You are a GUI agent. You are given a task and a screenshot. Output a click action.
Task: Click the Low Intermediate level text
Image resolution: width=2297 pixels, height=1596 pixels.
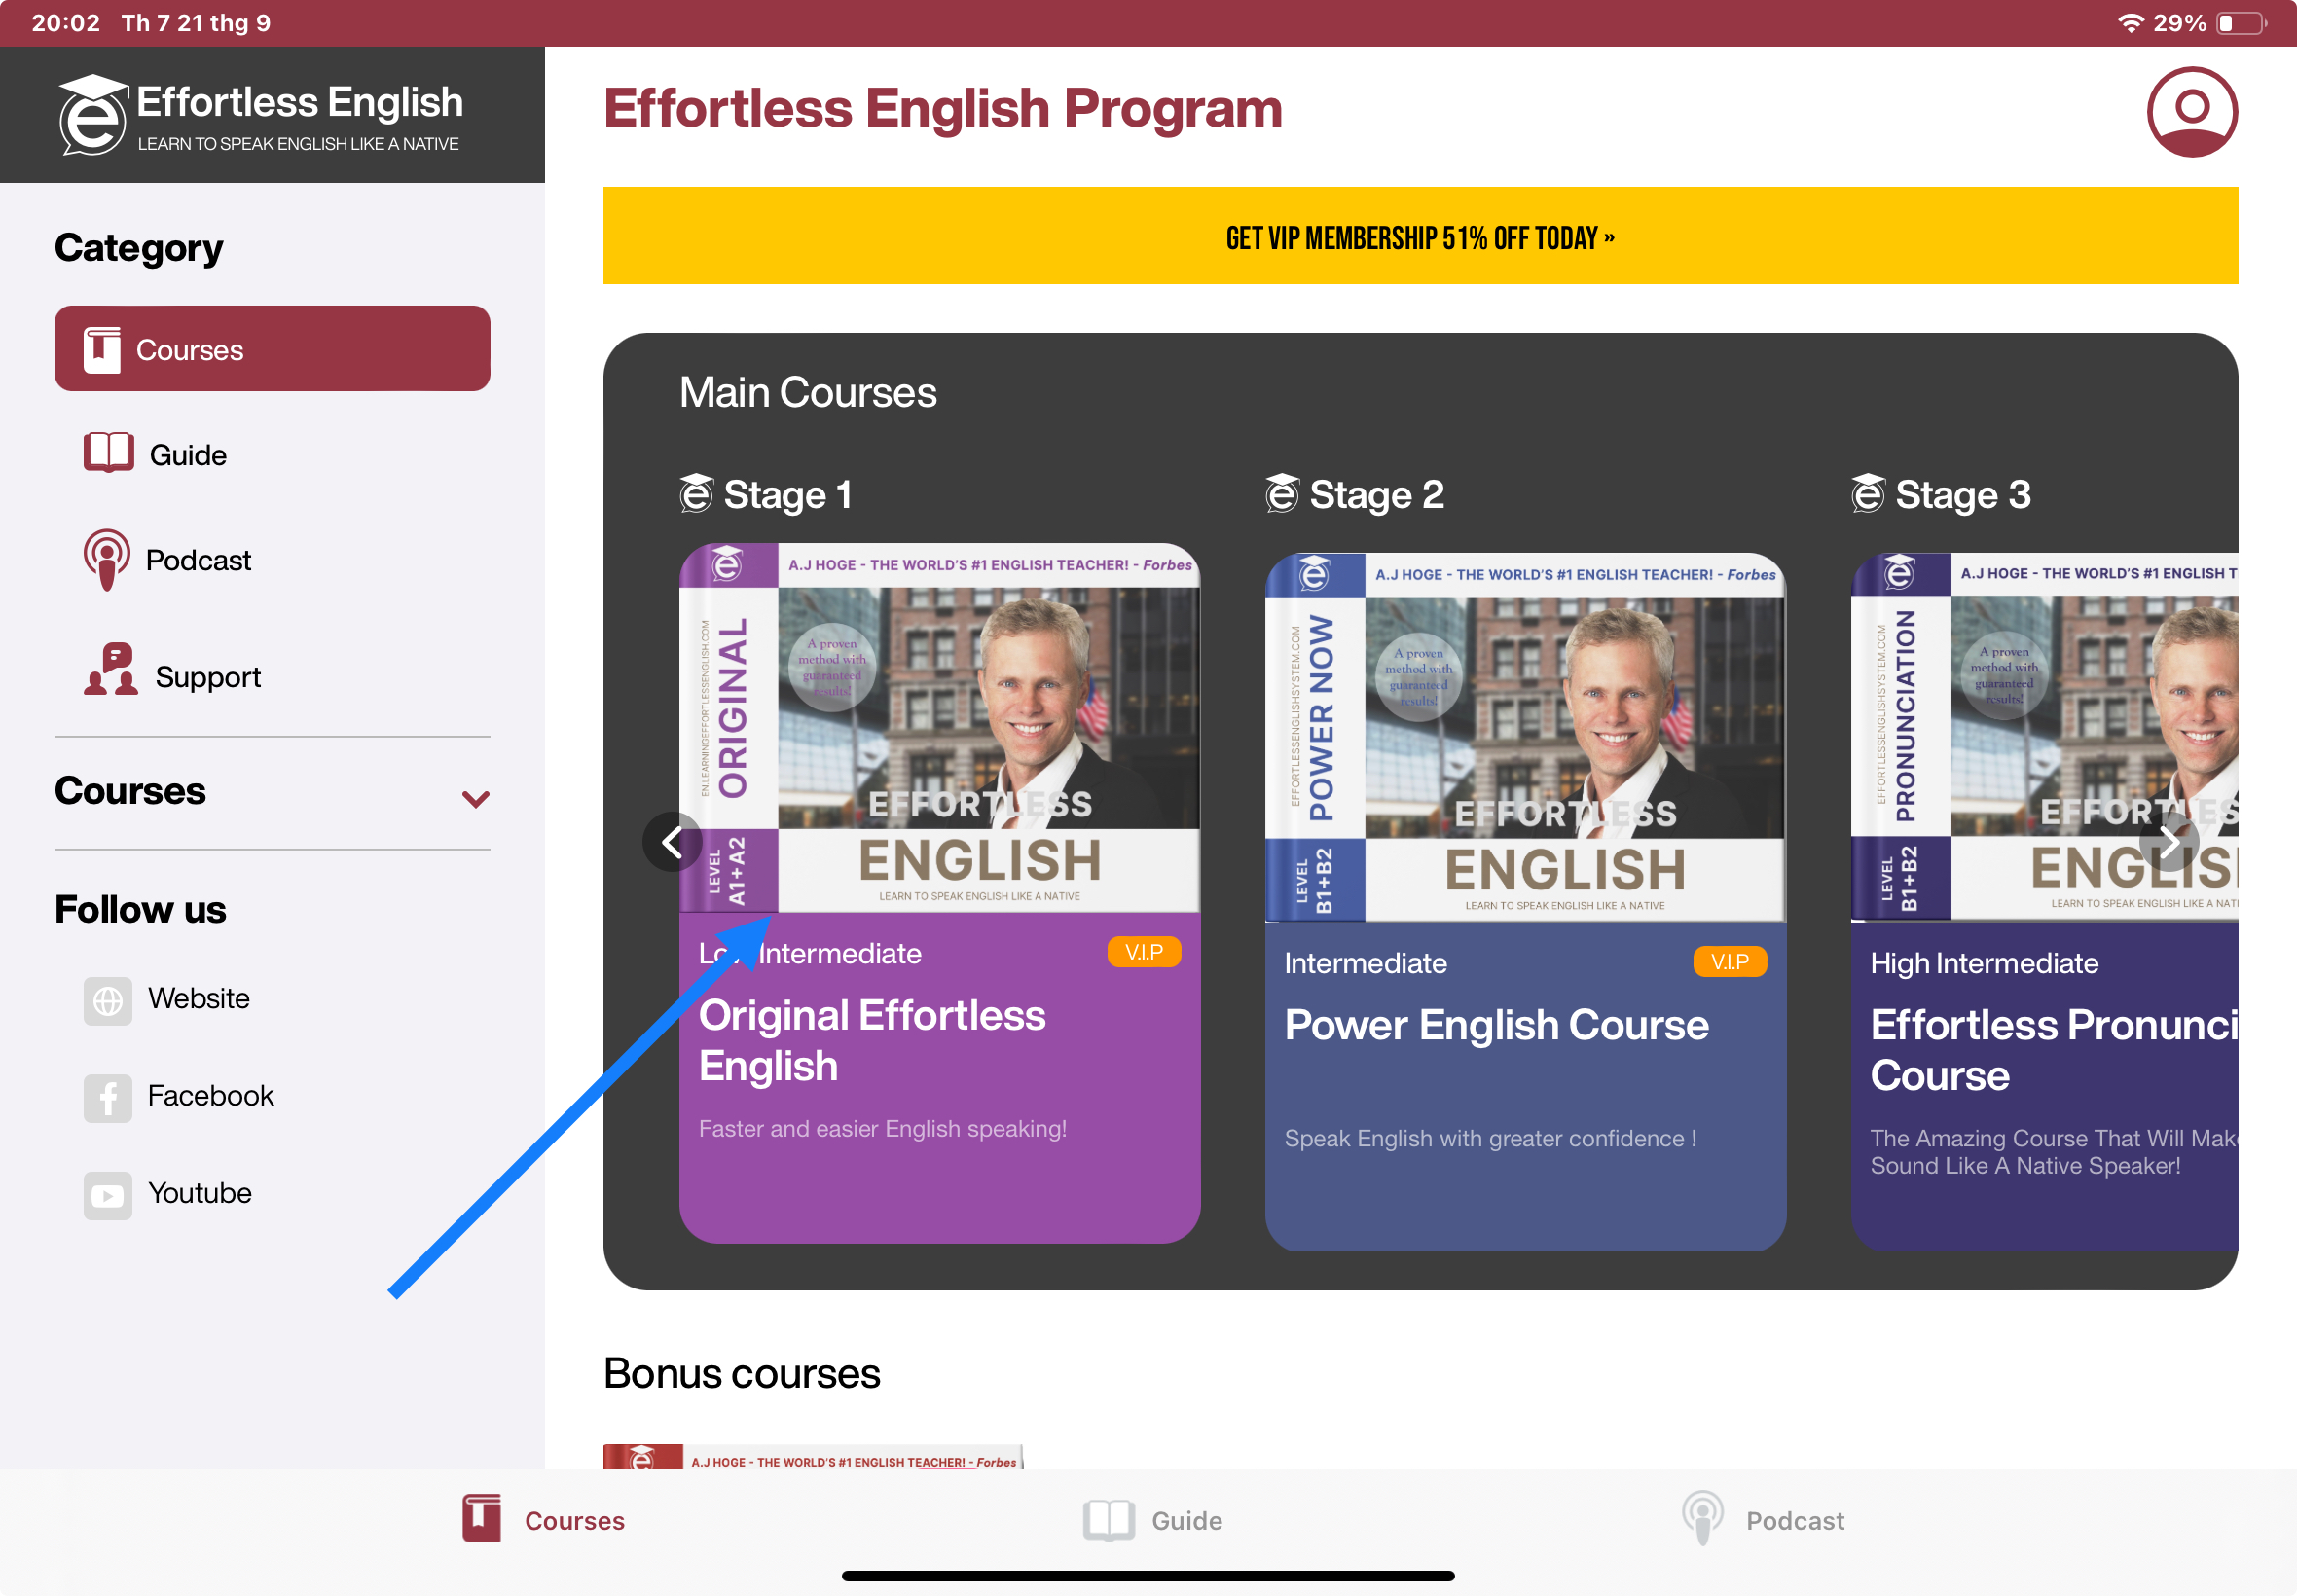(x=810, y=953)
